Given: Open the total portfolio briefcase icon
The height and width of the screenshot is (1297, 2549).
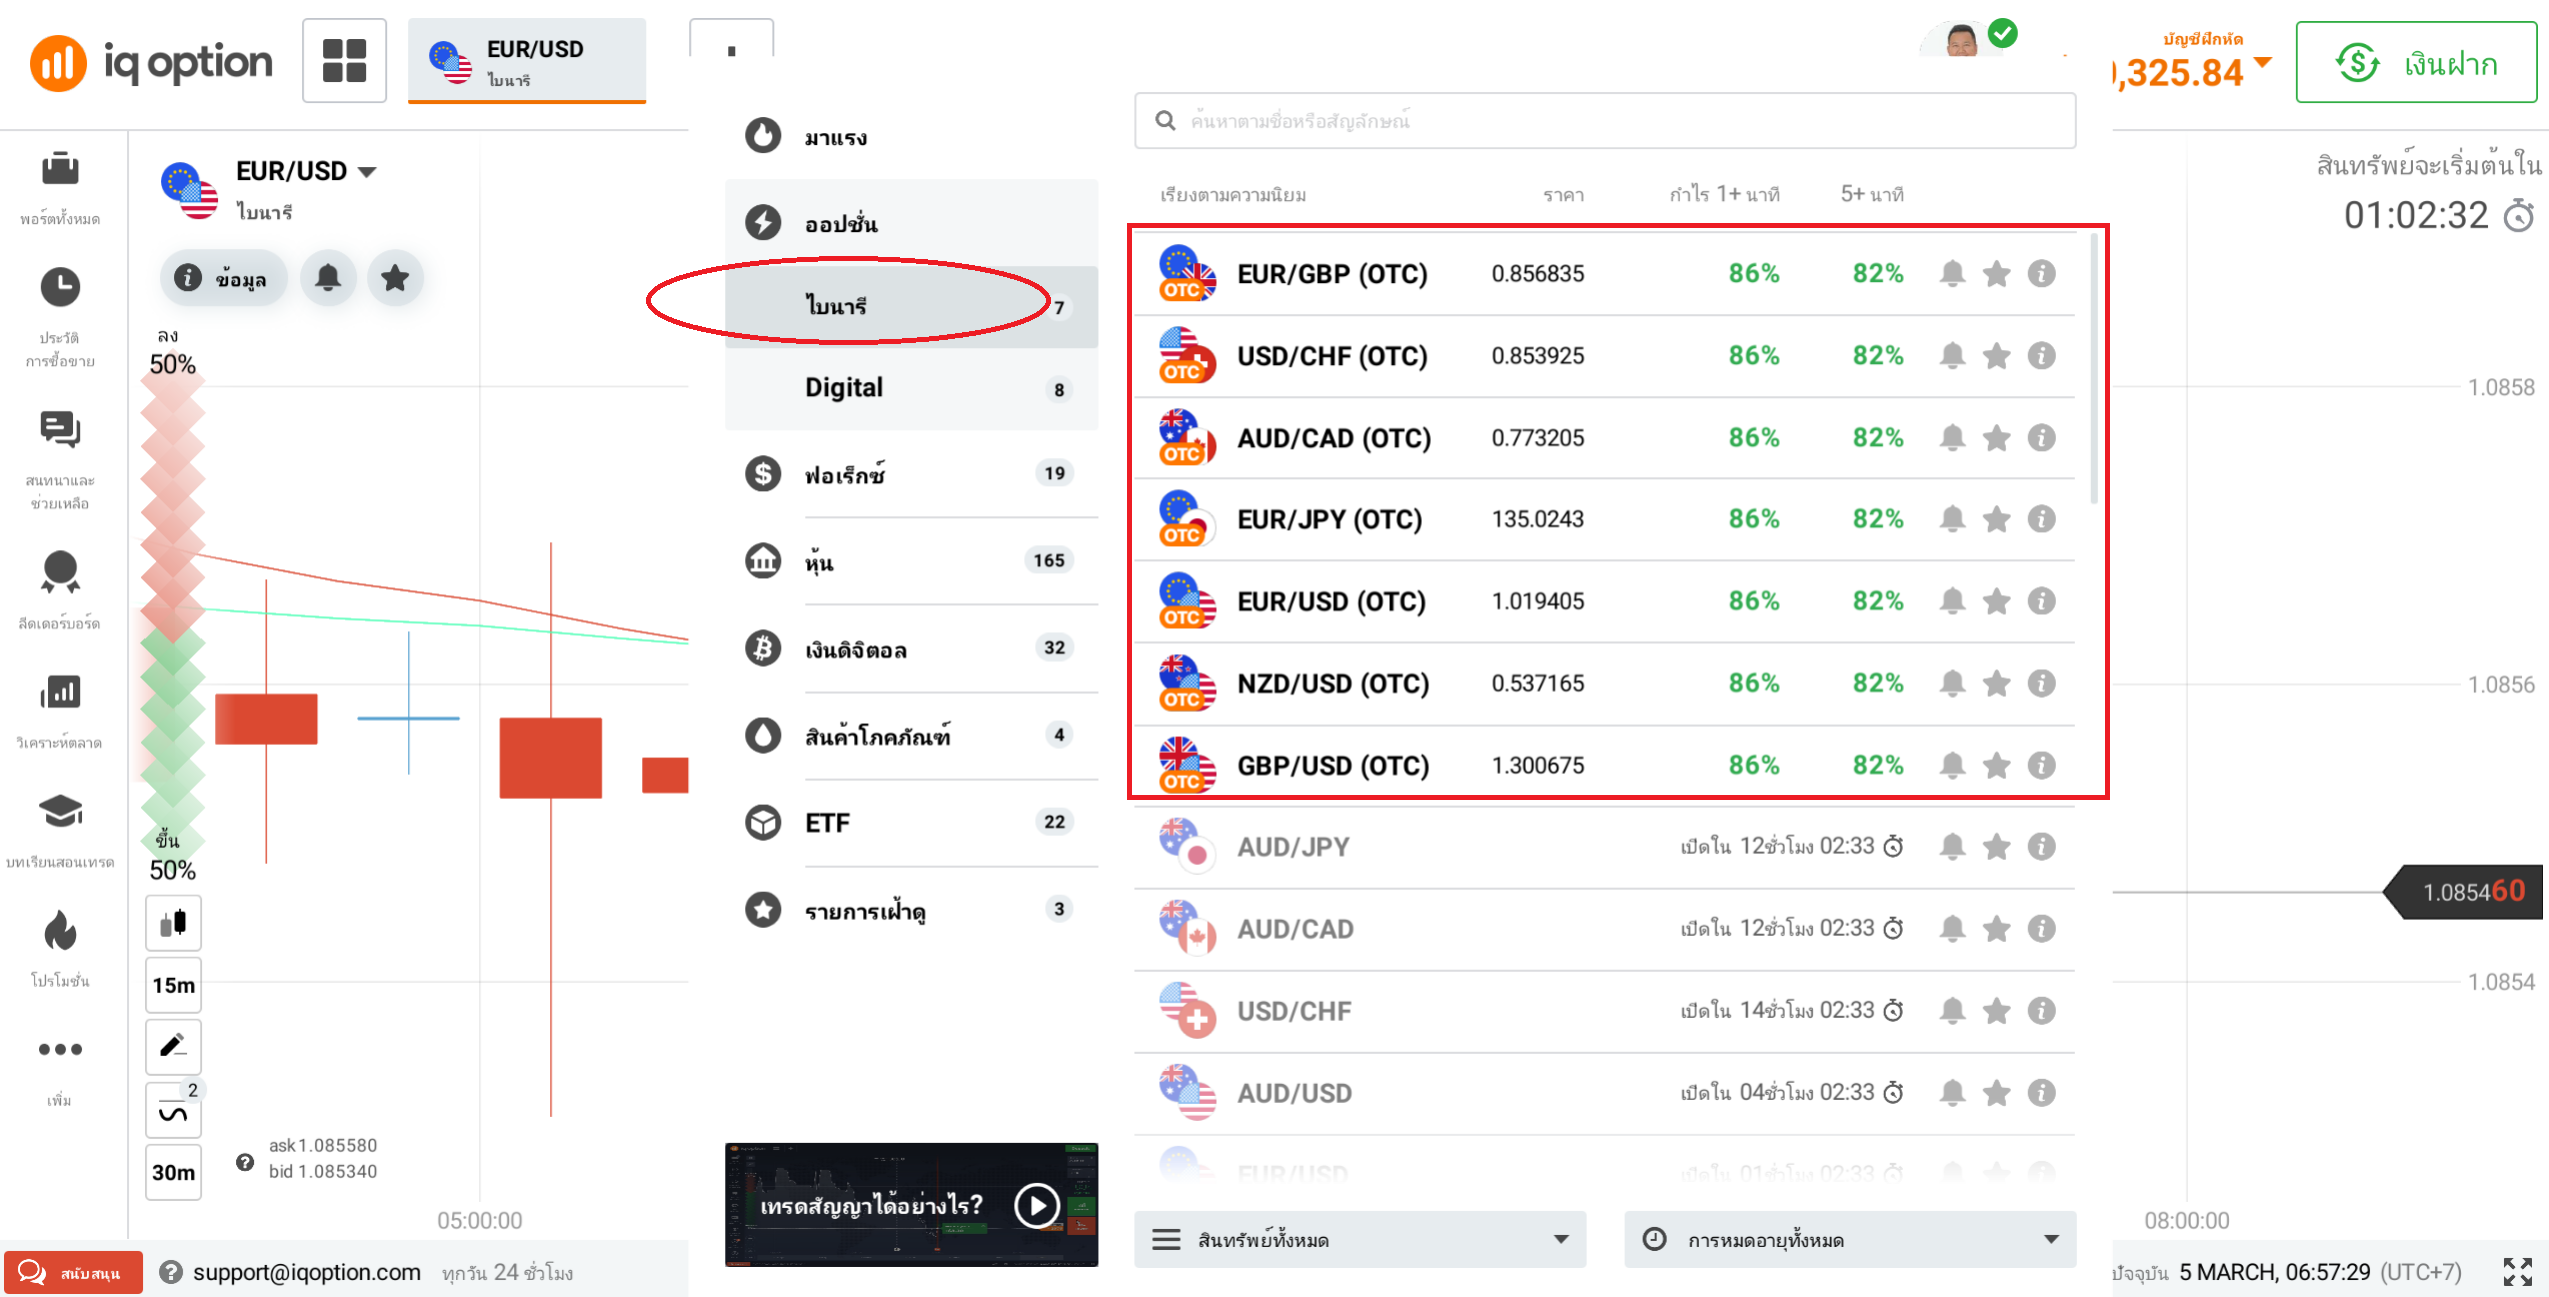Looking at the screenshot, I should [x=60, y=169].
